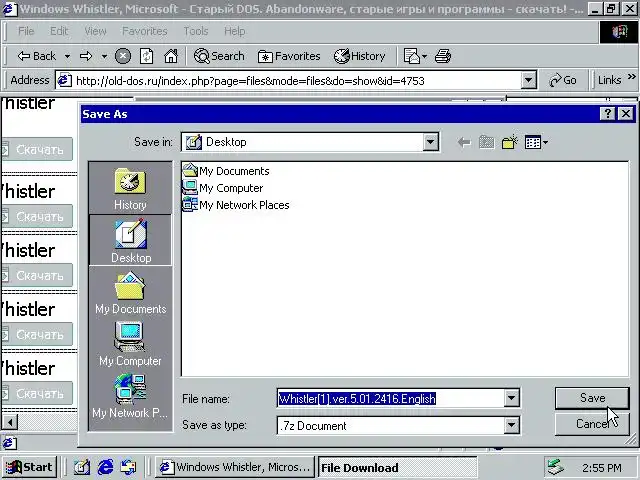Click the Print icon in IE toolbar
The image size is (640, 480).
tap(443, 56)
